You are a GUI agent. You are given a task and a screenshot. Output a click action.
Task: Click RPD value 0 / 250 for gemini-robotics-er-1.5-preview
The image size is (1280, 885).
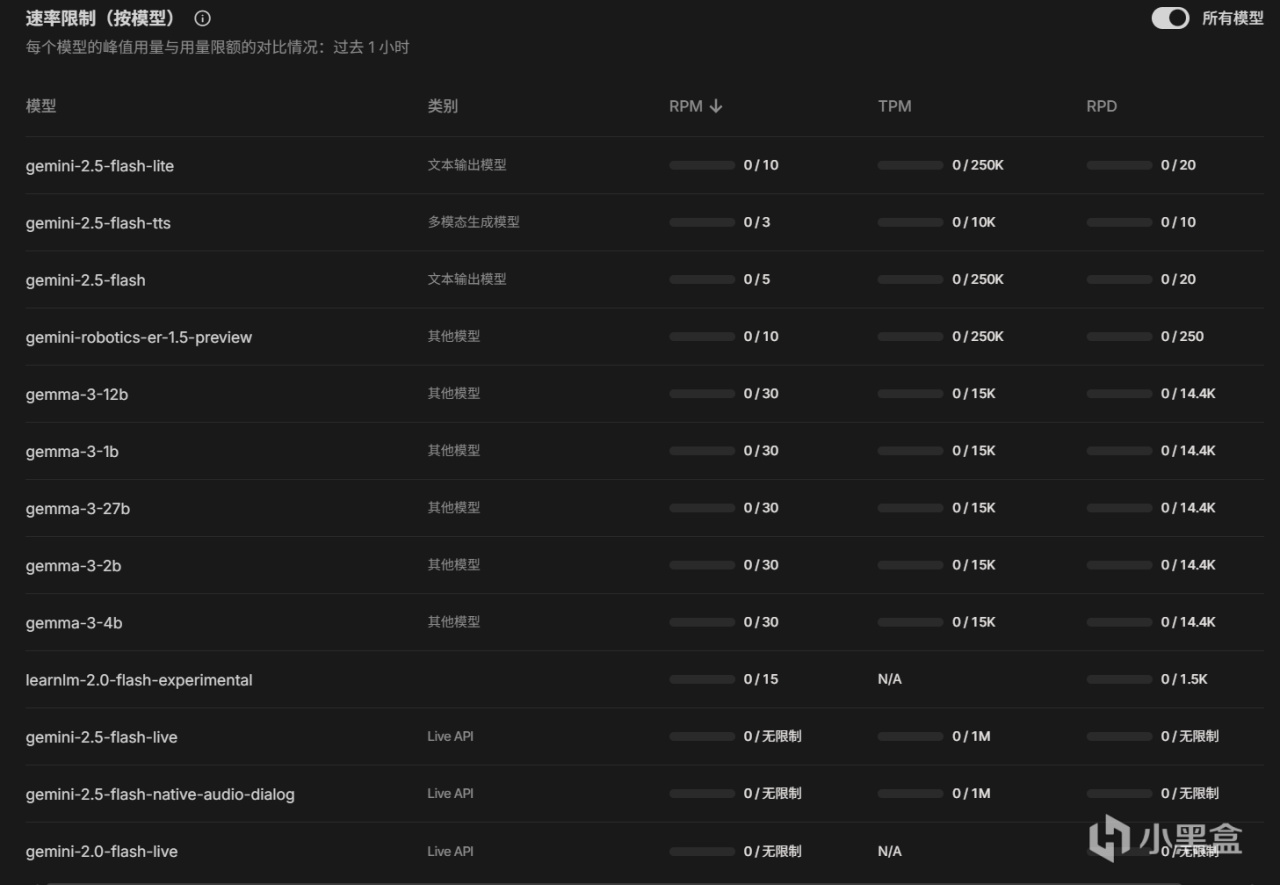click(1182, 336)
